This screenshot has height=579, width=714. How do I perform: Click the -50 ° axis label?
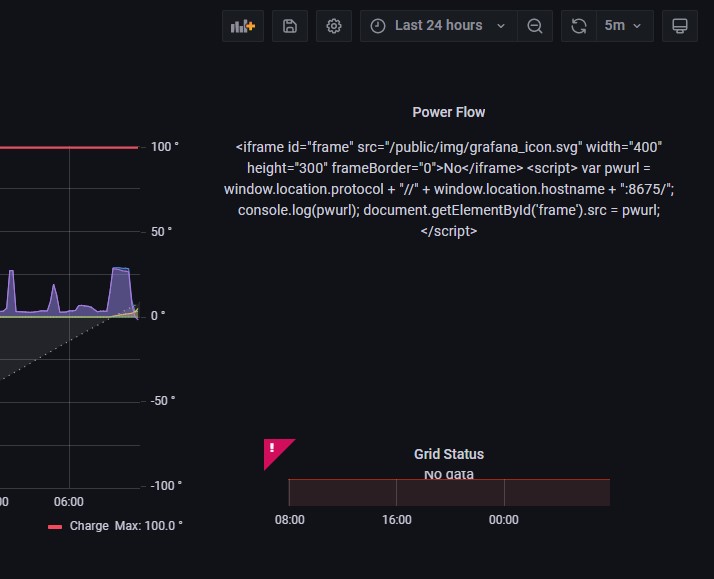pyautogui.click(x=163, y=401)
